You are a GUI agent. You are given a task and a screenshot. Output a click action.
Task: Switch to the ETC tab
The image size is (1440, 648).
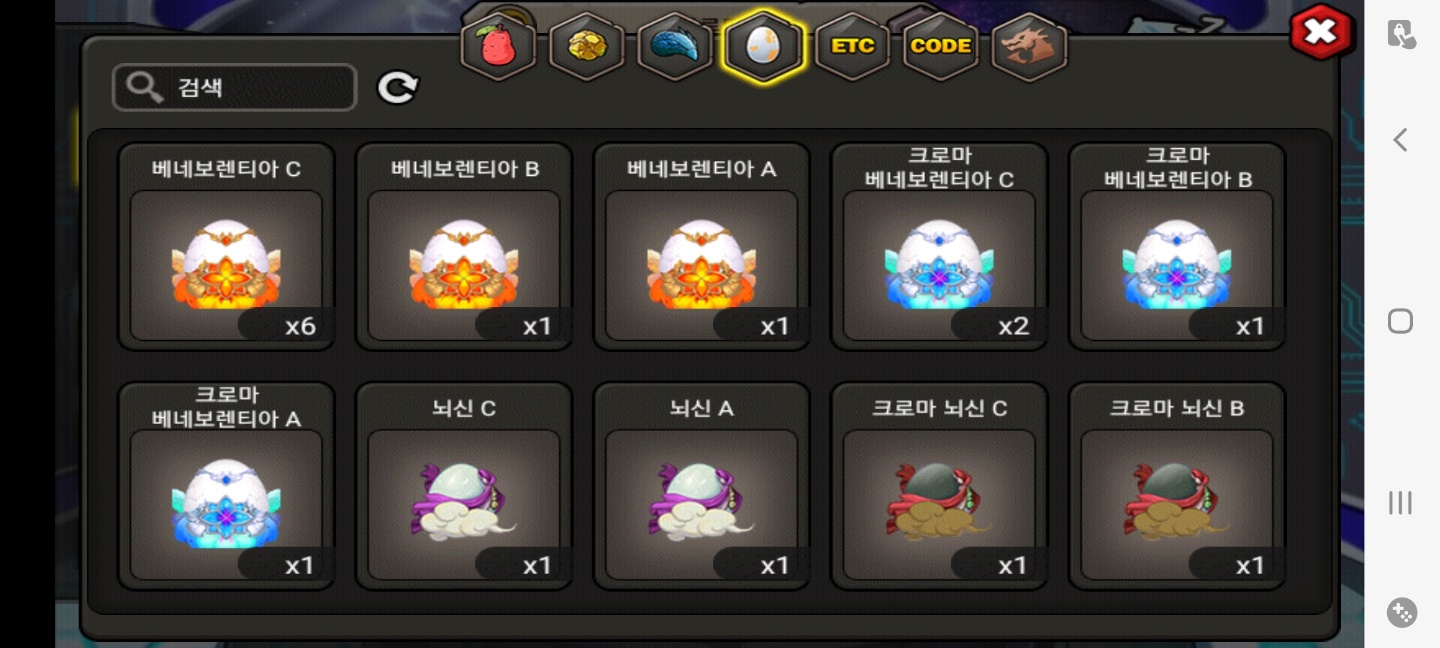[852, 46]
